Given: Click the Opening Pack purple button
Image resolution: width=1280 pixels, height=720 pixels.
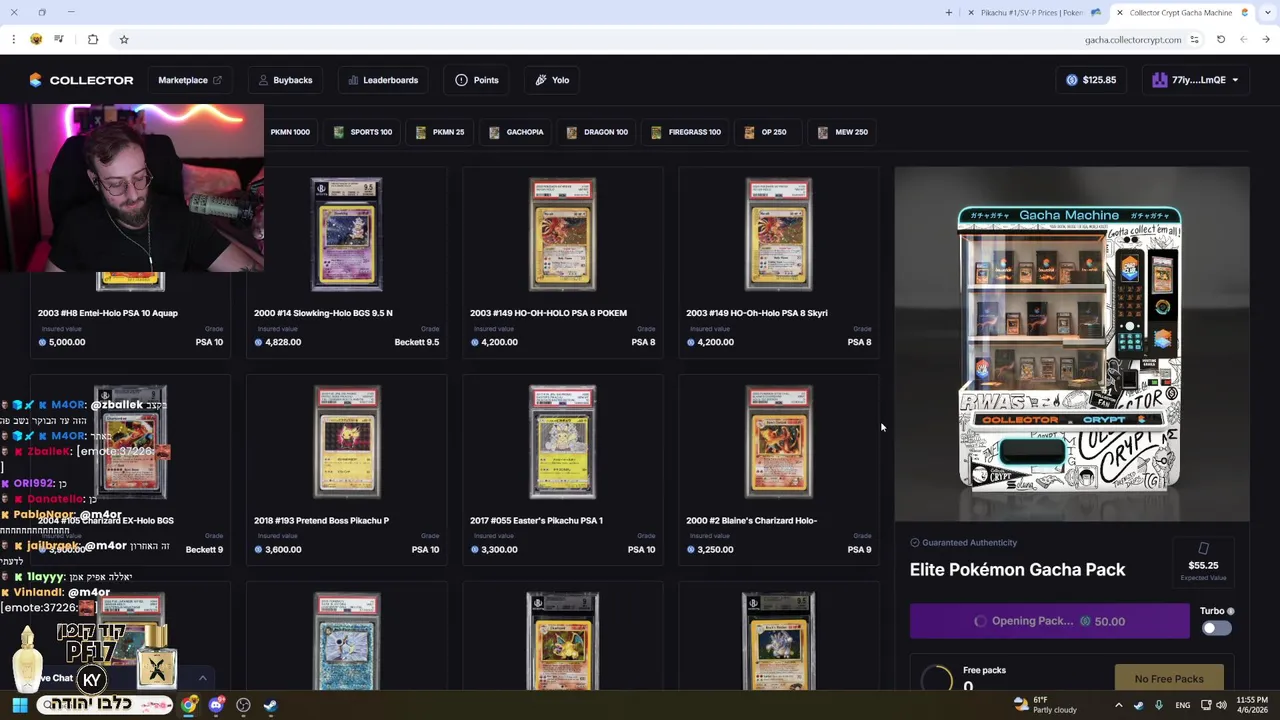Looking at the screenshot, I should coord(1050,621).
